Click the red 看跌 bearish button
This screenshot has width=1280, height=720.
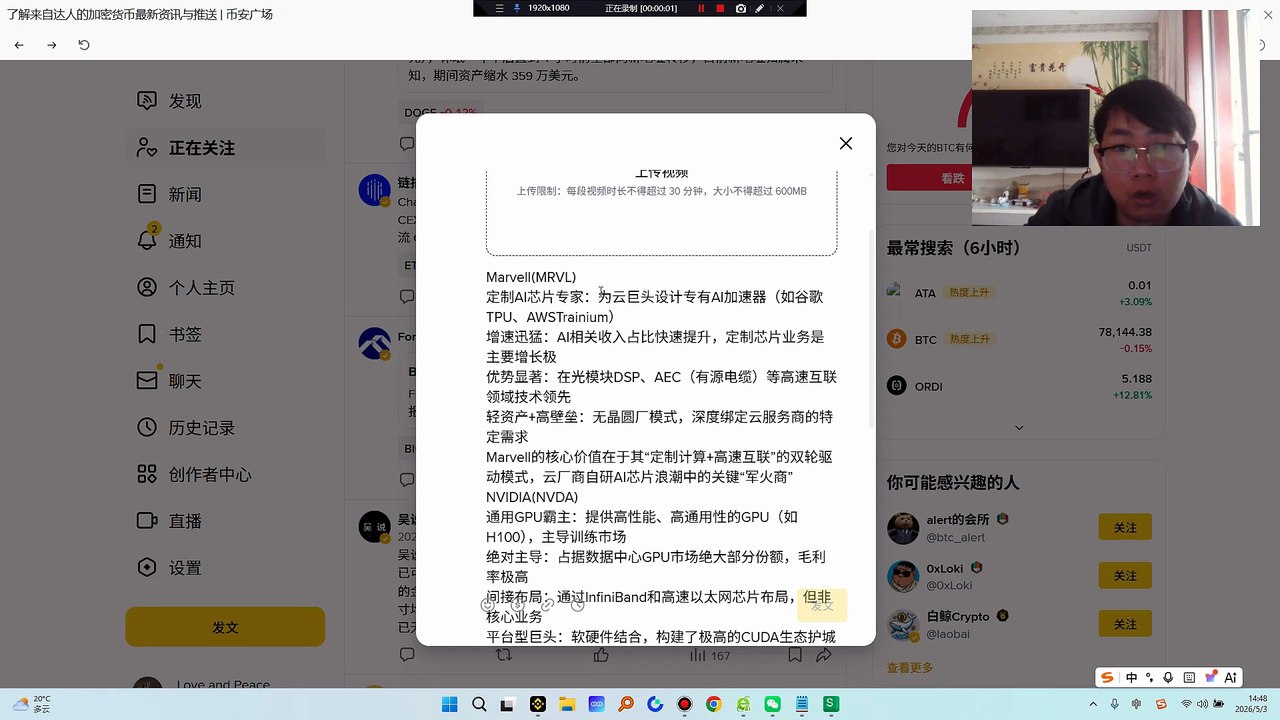(x=952, y=178)
